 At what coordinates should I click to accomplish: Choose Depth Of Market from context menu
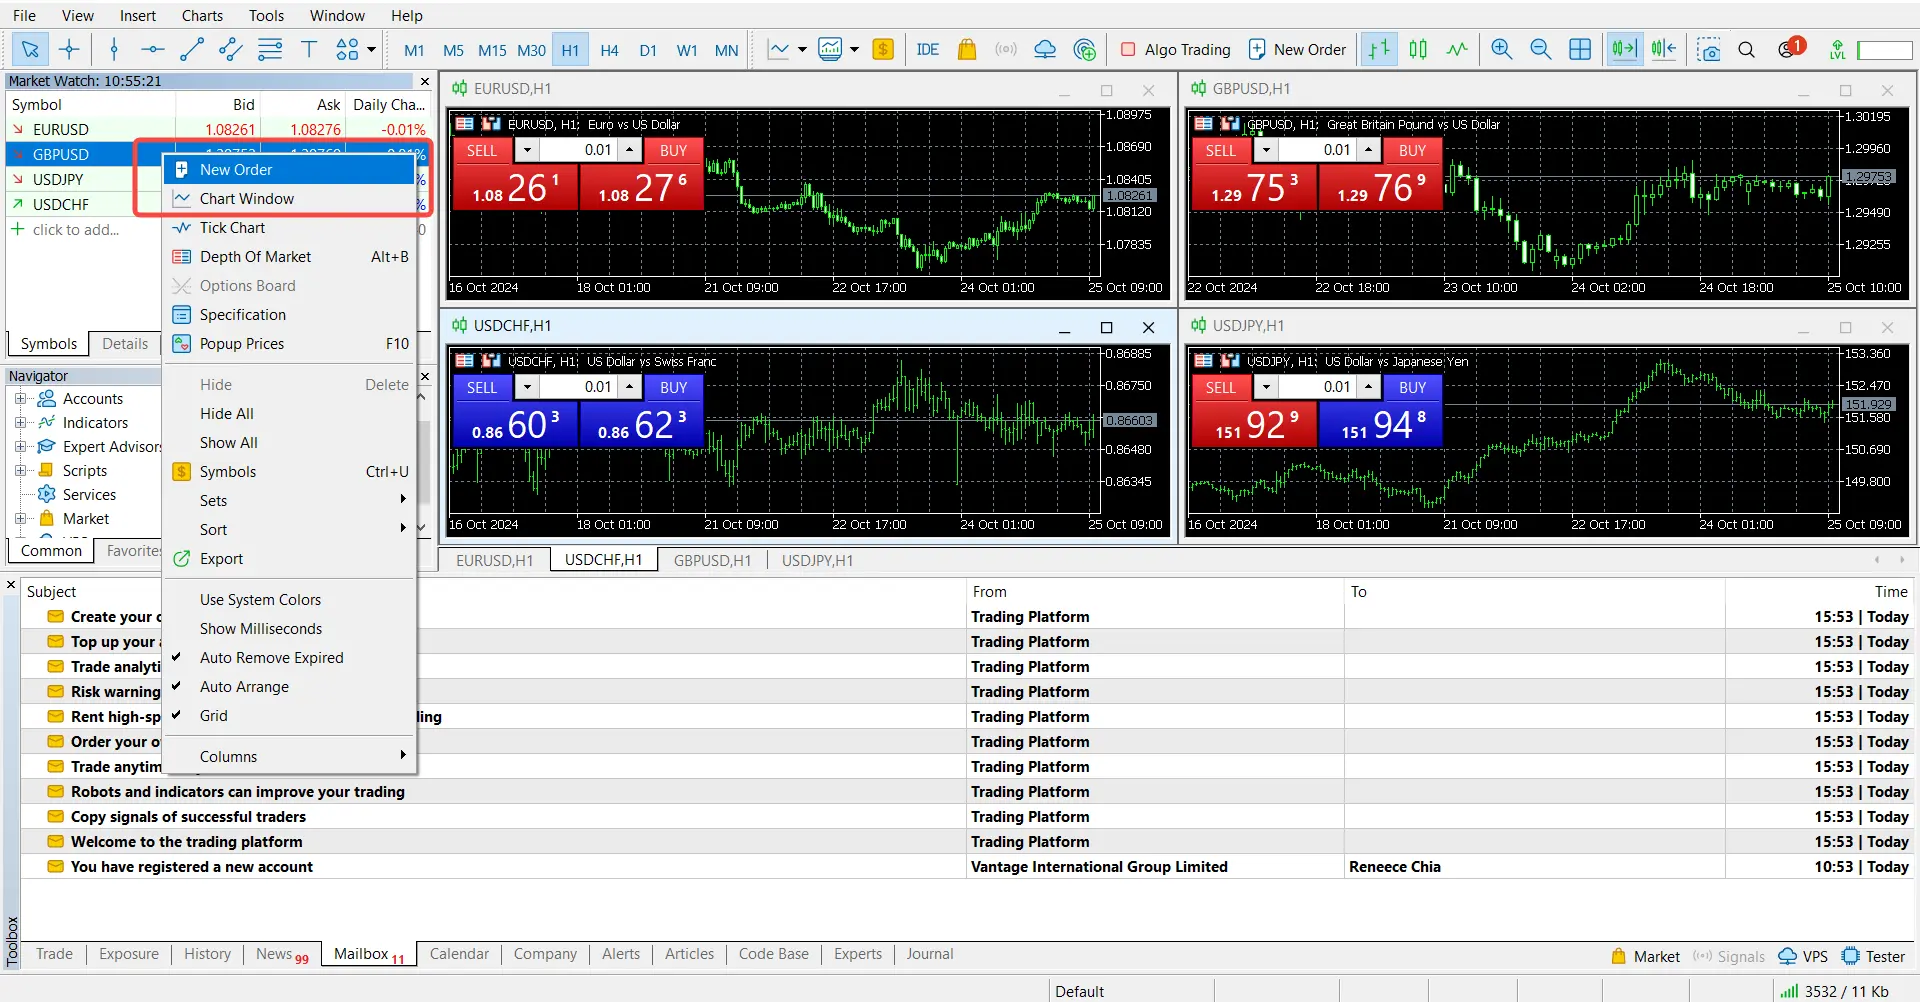[x=255, y=257]
